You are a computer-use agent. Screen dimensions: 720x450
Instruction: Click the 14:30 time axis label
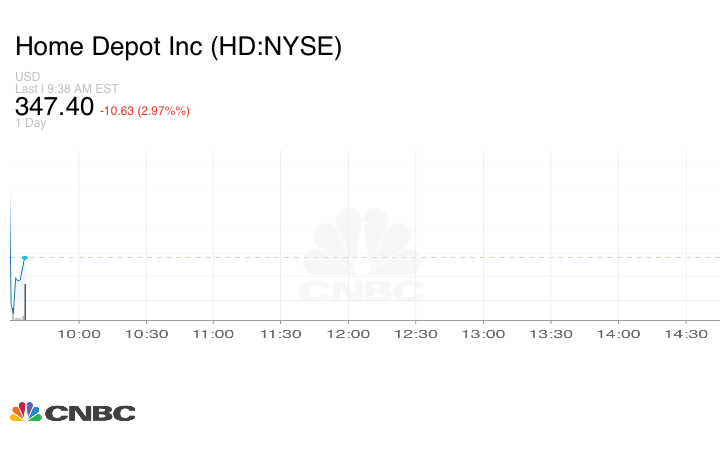pos(686,334)
